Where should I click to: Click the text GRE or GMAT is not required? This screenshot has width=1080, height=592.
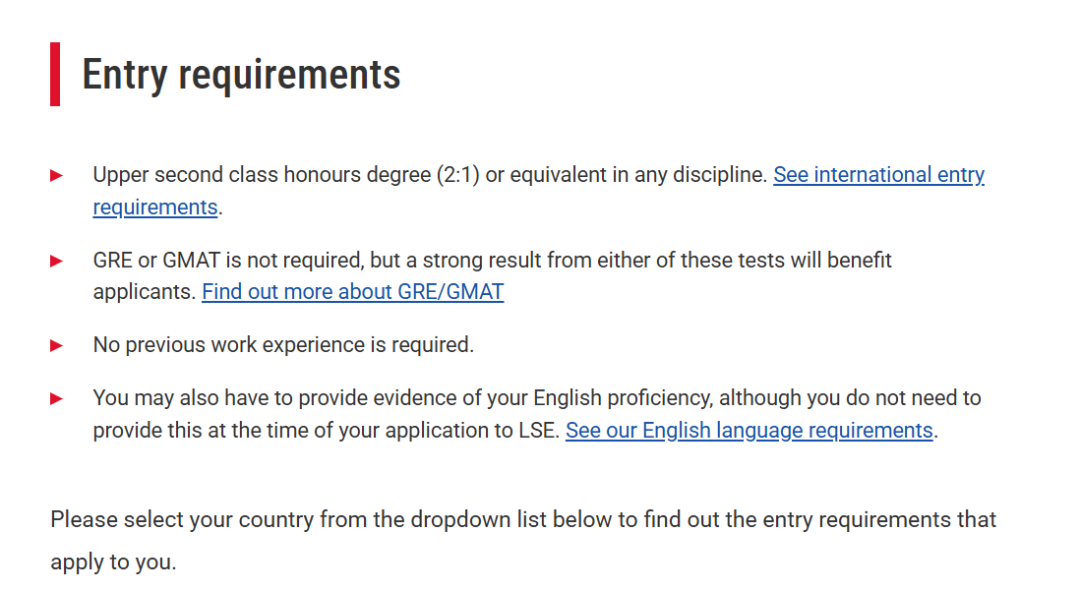pos(229,261)
